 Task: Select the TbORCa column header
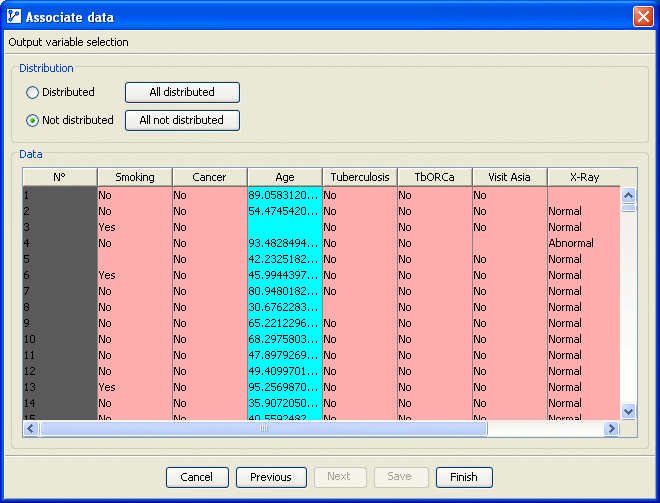[x=435, y=177]
